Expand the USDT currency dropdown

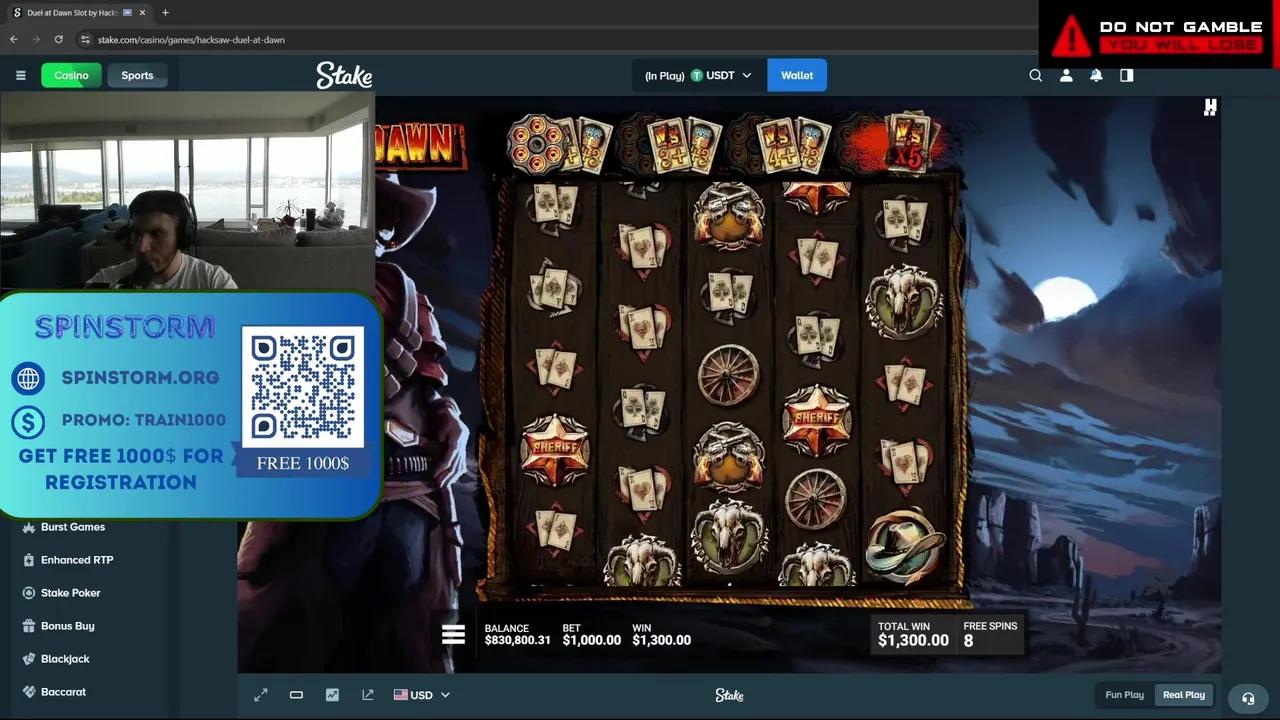coord(746,75)
